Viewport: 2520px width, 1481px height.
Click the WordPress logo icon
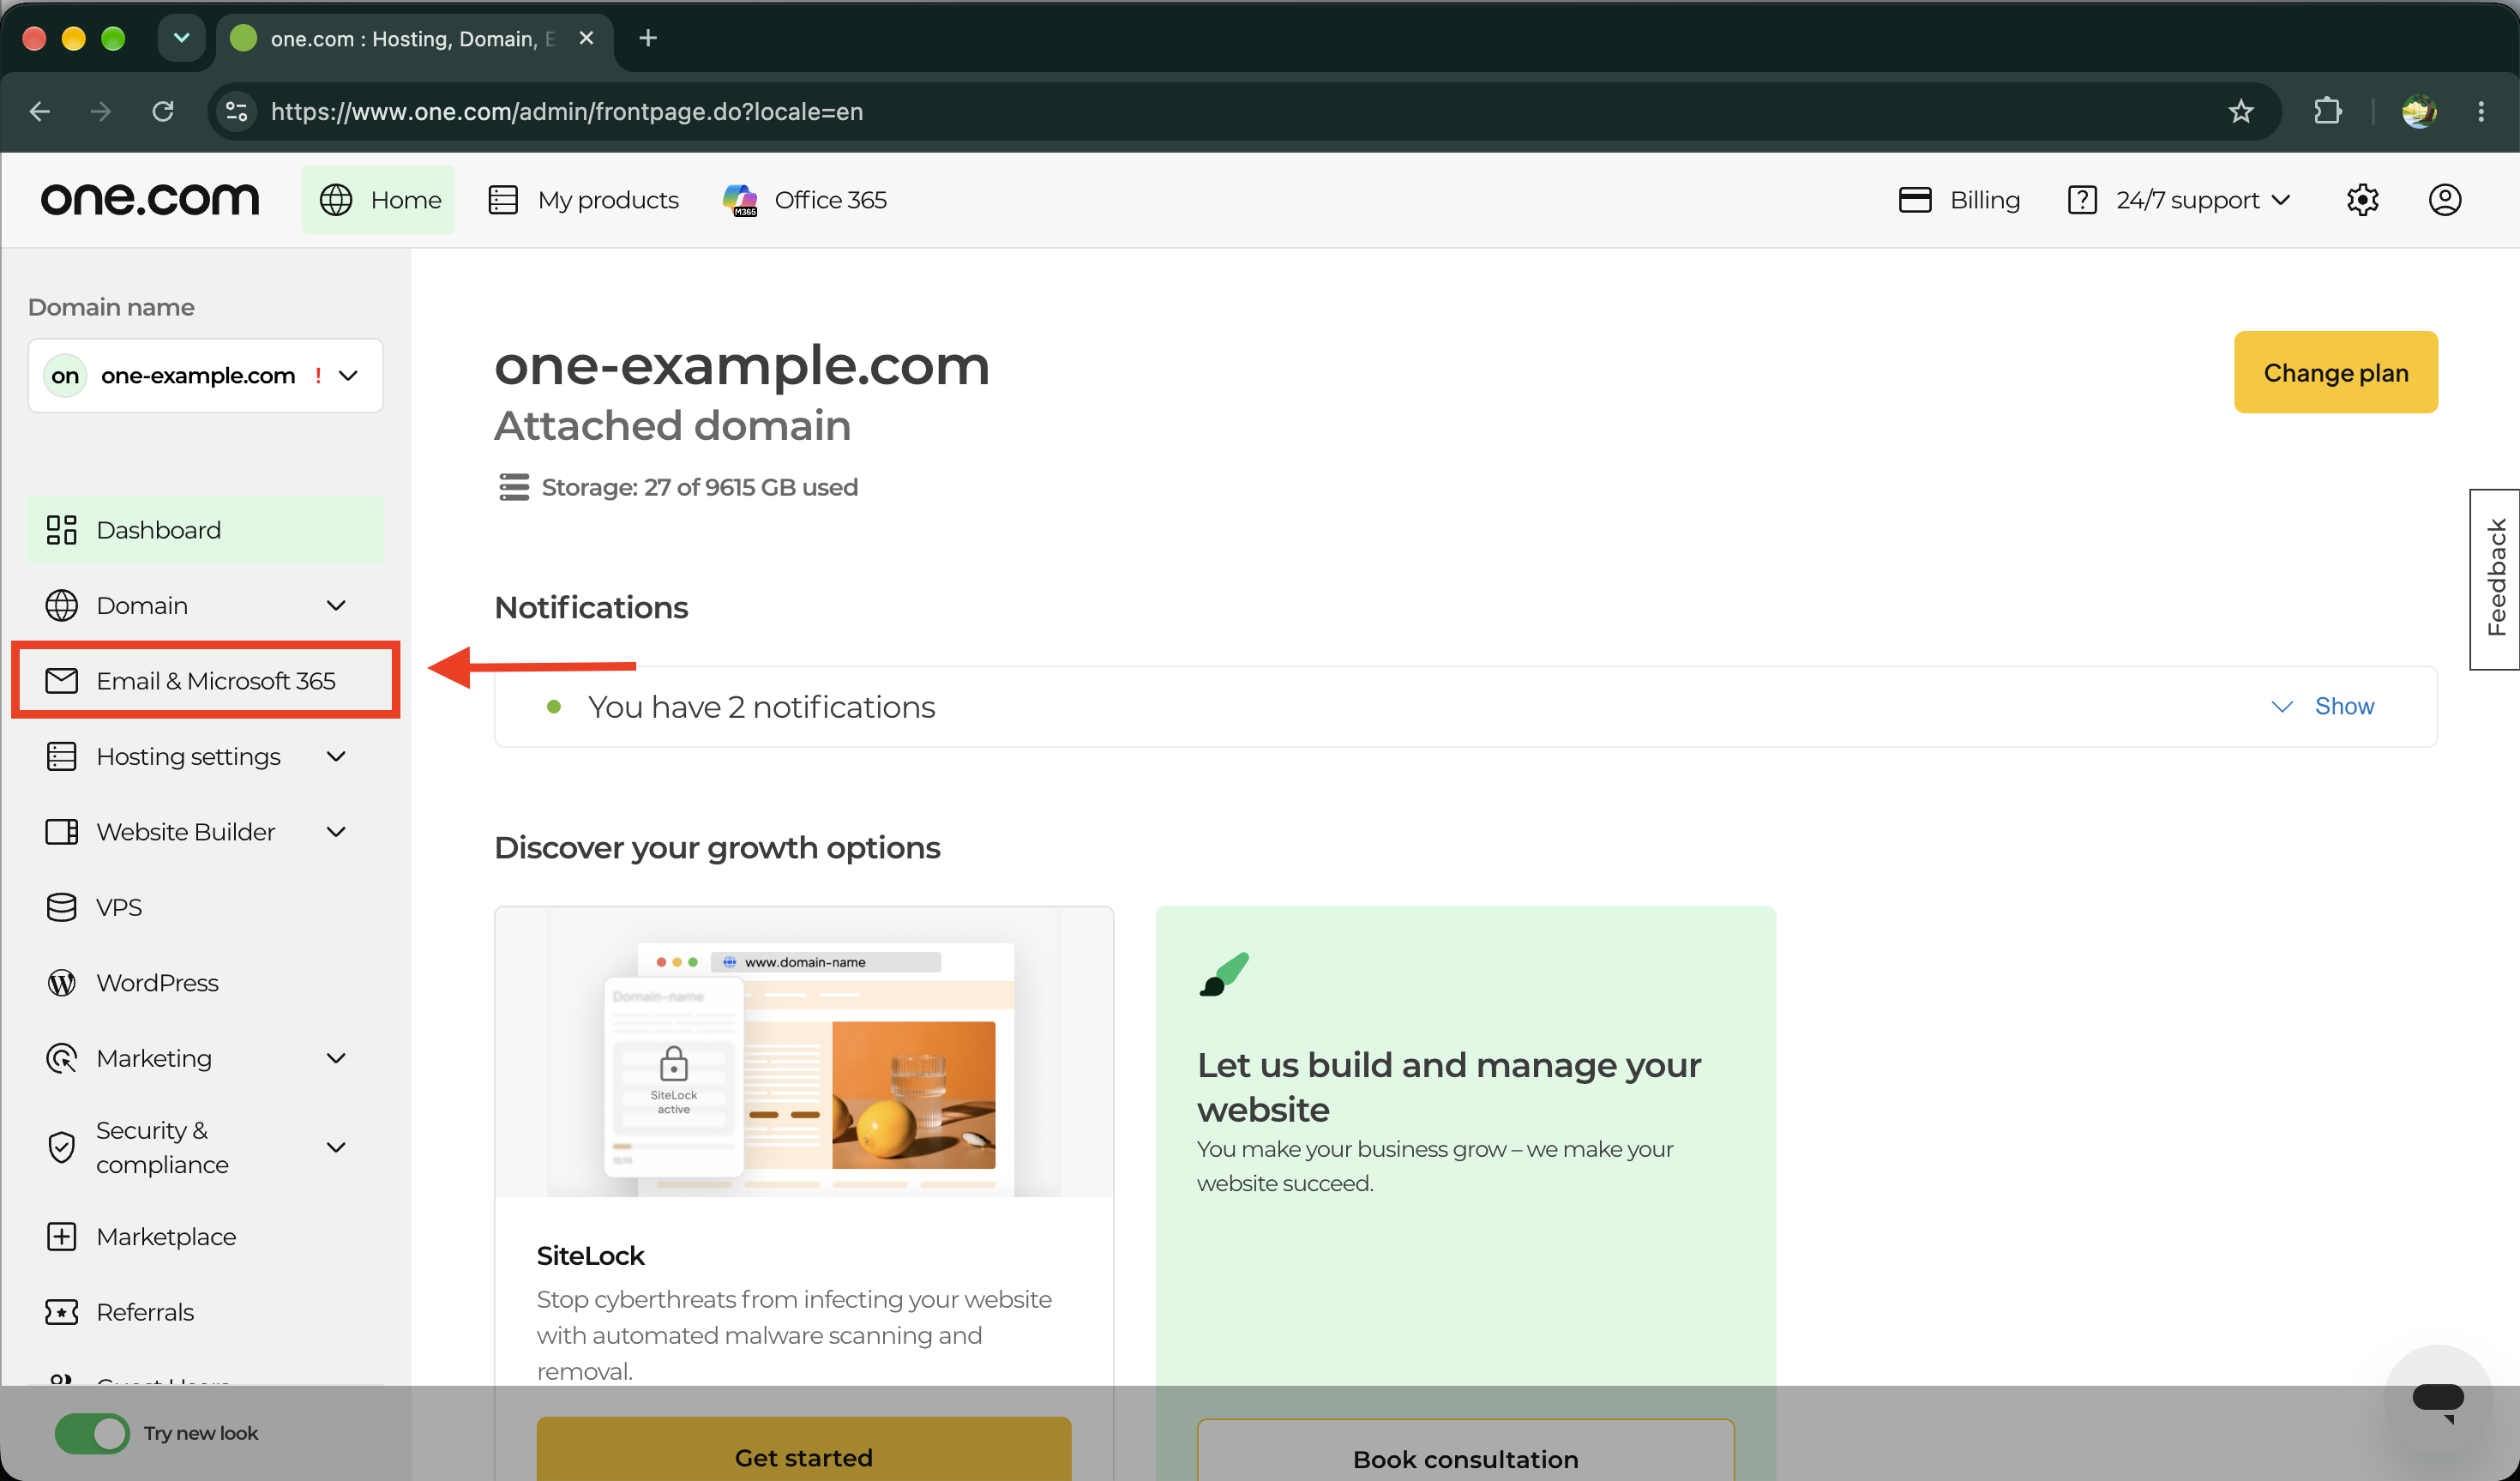point(62,983)
